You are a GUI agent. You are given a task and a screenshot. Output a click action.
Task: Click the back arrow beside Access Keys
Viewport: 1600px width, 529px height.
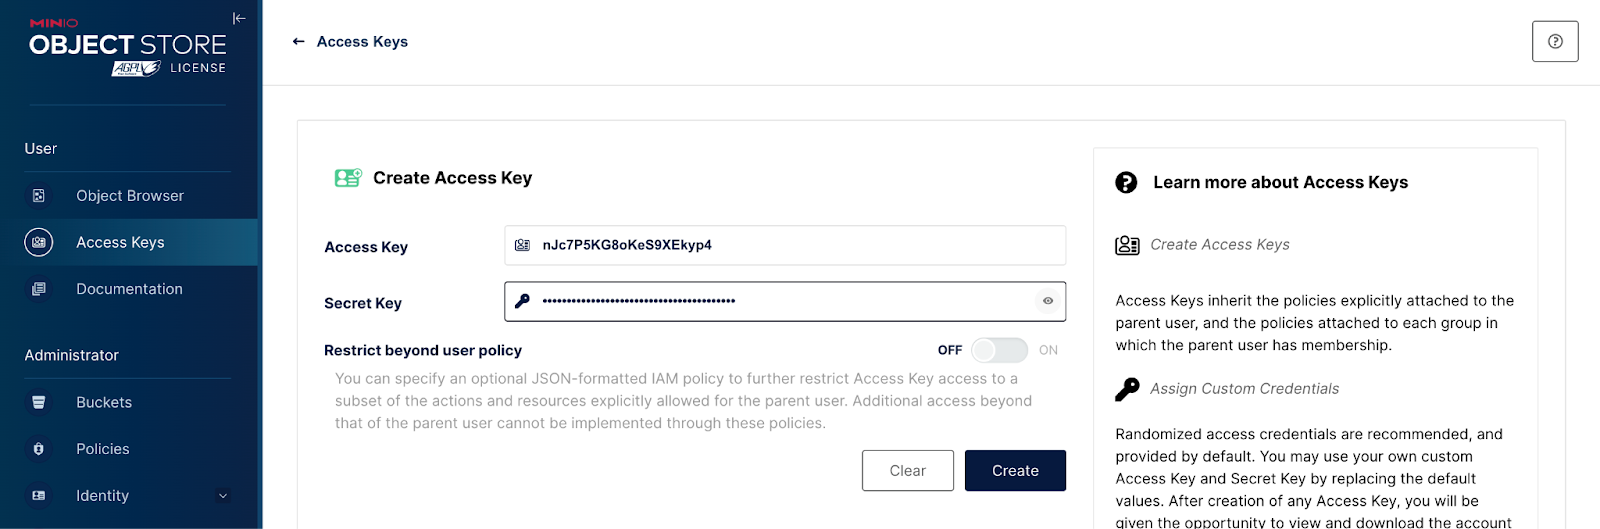(x=298, y=42)
